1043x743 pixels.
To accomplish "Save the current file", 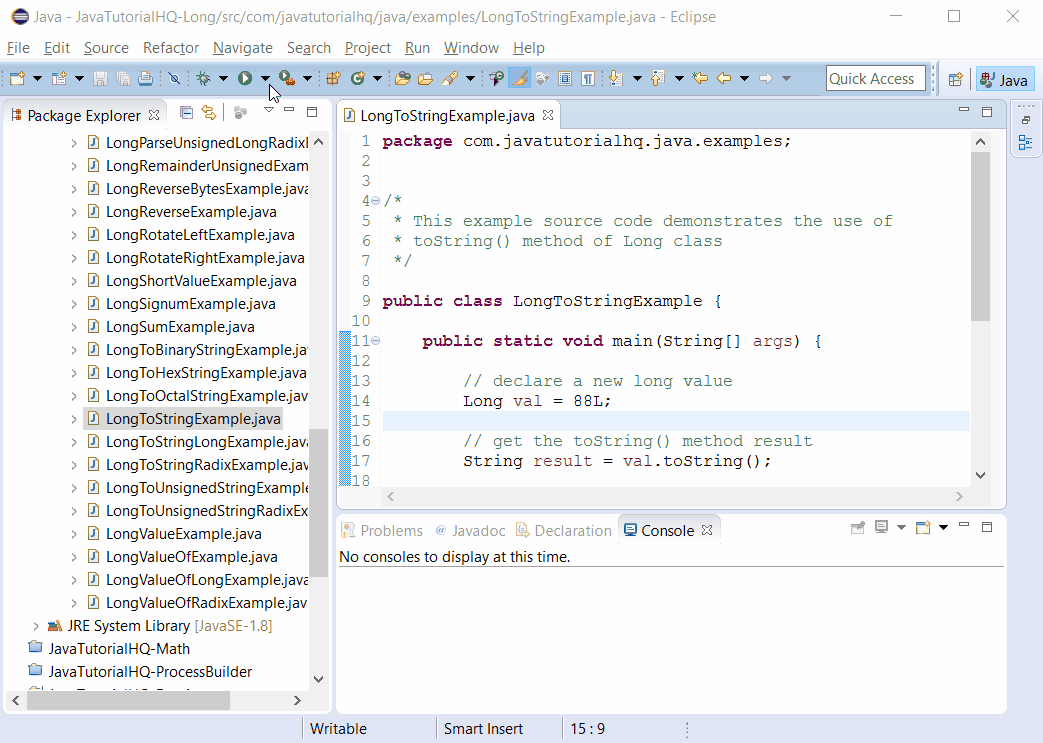I will coord(101,79).
